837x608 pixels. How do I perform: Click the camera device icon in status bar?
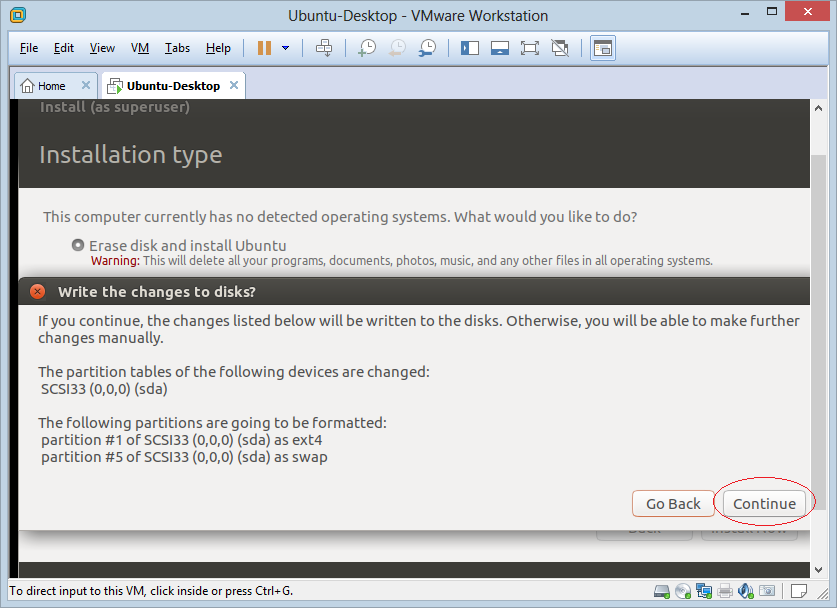[x=767, y=591]
